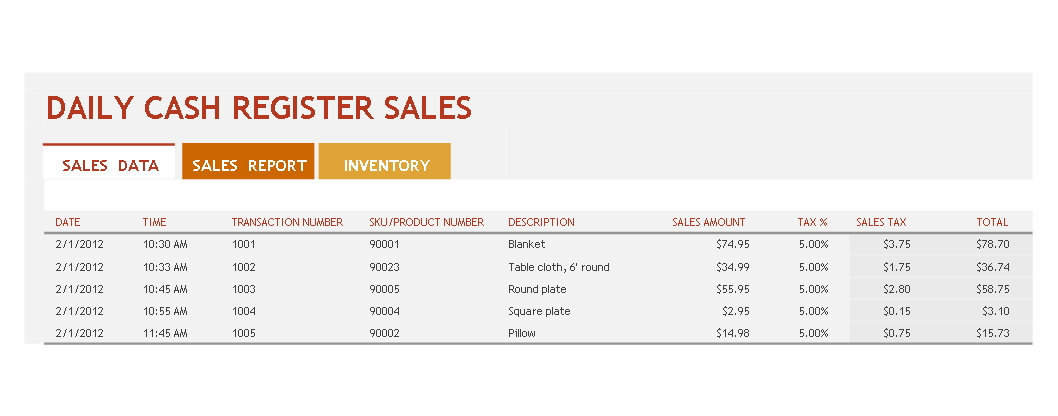Click the Blanket description cell
Viewport: 1058px width, 416px height.
527,244
